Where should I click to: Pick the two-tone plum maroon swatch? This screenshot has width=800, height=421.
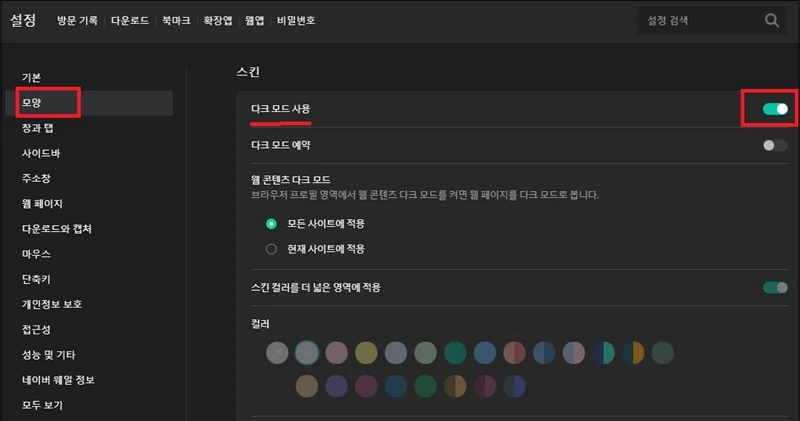click(485, 386)
